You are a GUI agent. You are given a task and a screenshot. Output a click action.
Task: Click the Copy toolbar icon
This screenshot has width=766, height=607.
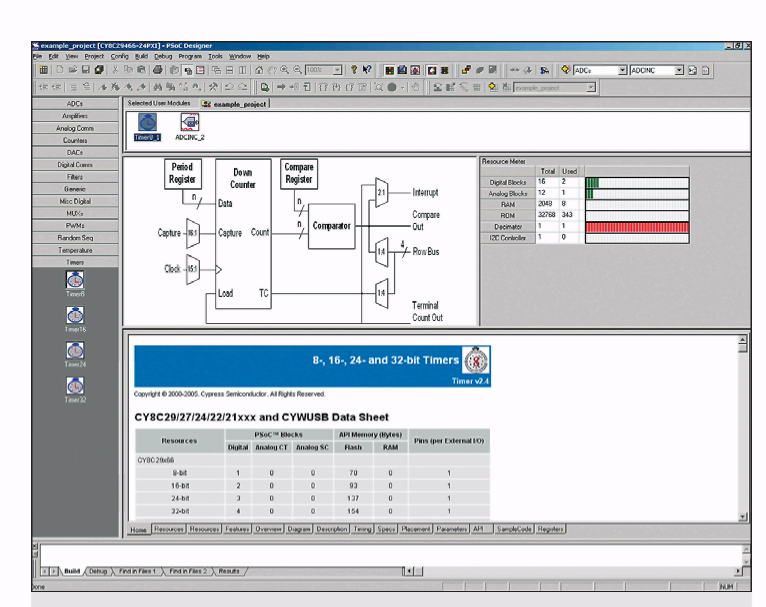(128, 70)
